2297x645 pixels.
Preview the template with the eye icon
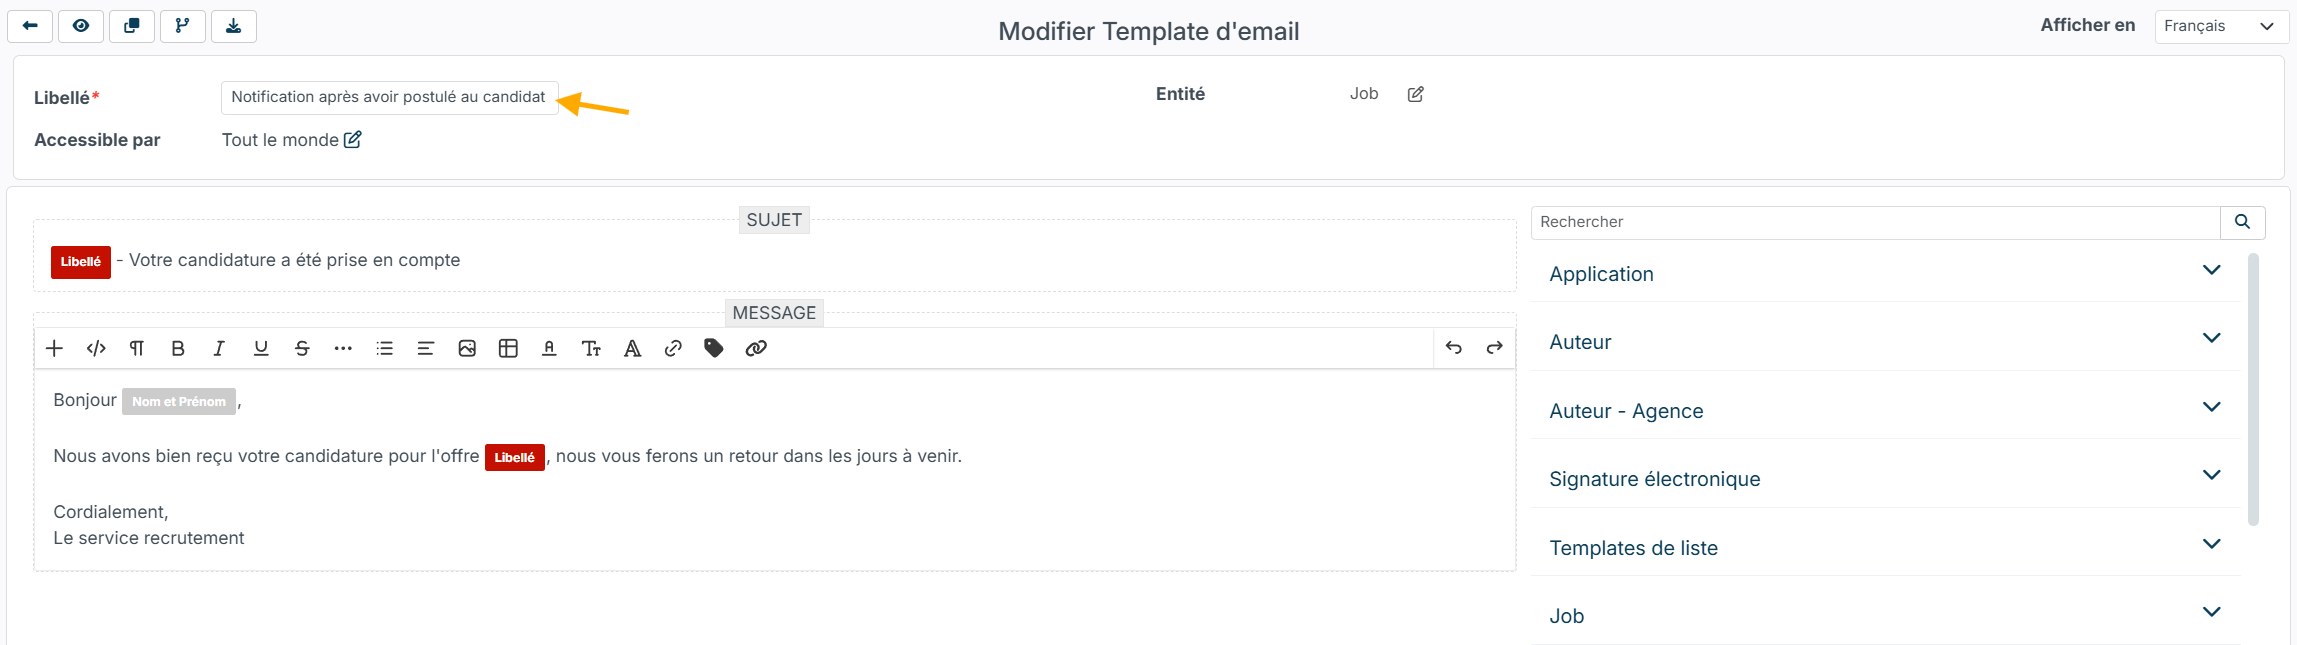(81, 26)
